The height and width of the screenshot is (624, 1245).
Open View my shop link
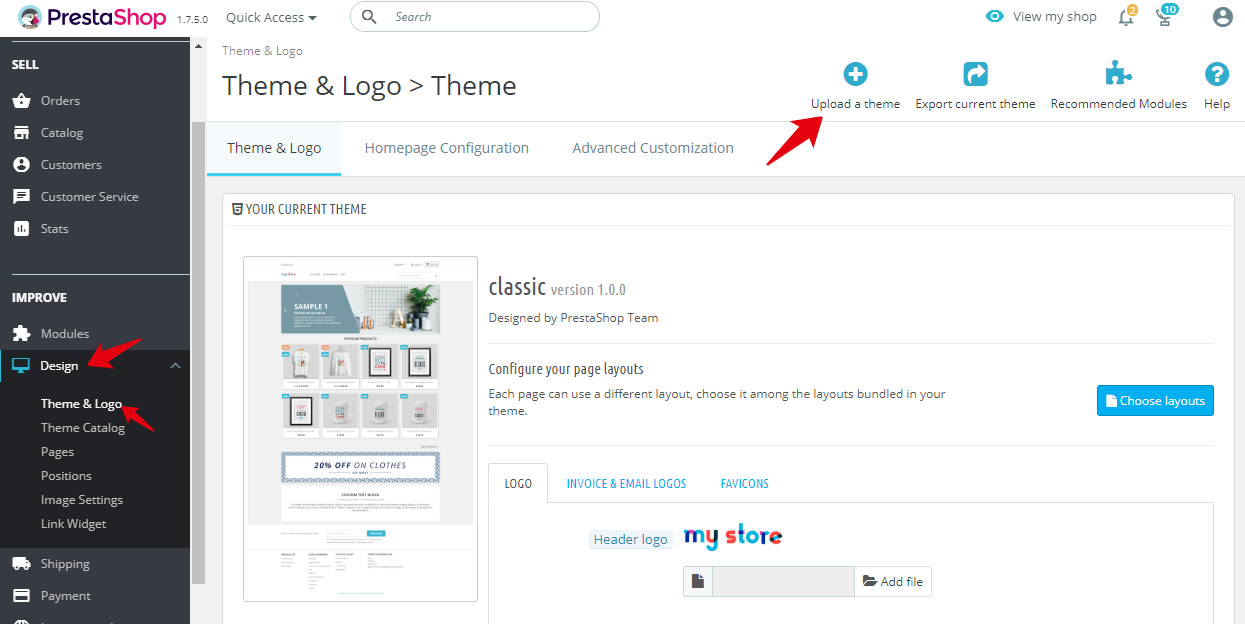coord(1054,16)
